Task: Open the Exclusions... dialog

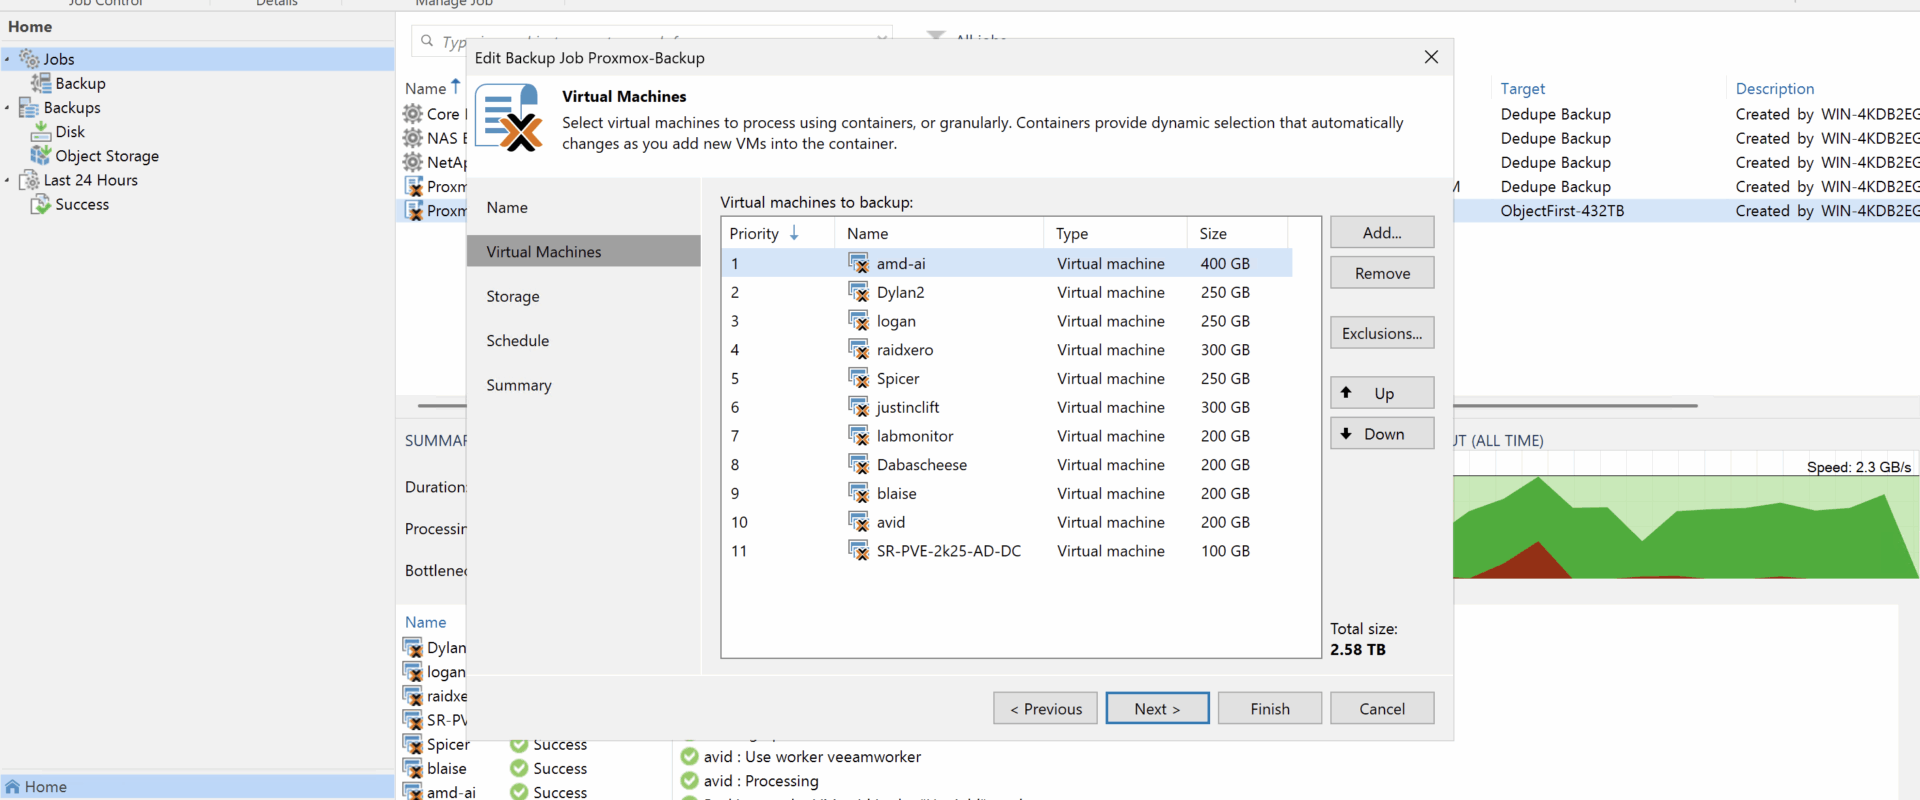Action: 1382,333
